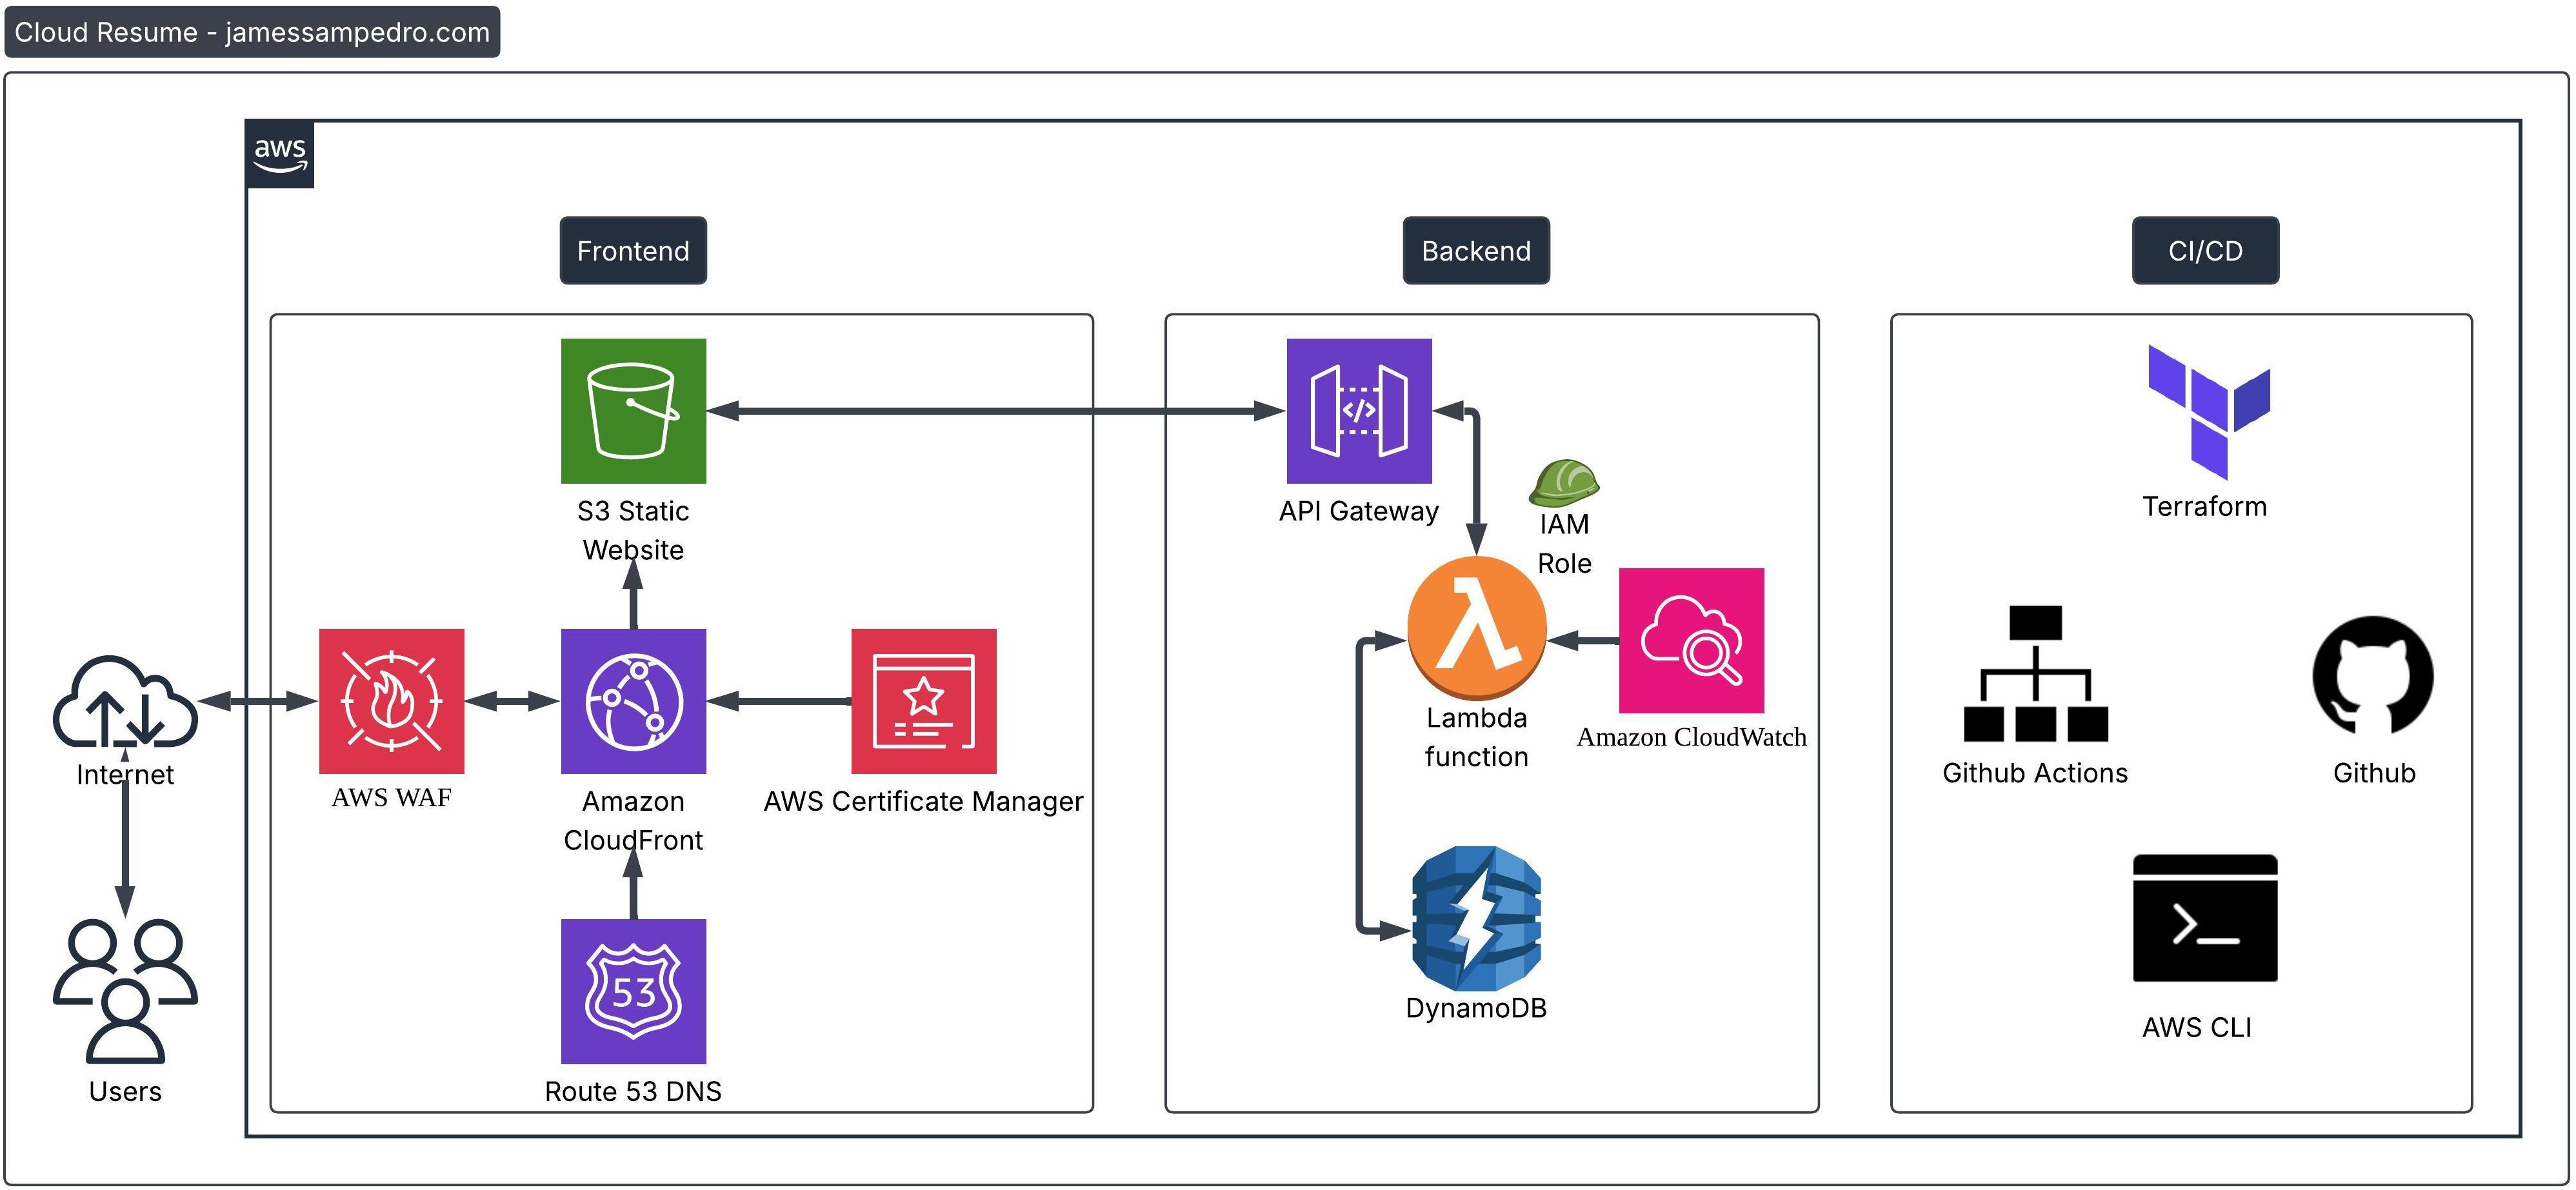Viewport: 2576px width, 1190px height.
Task: Click the Frontend section label
Action: (633, 250)
